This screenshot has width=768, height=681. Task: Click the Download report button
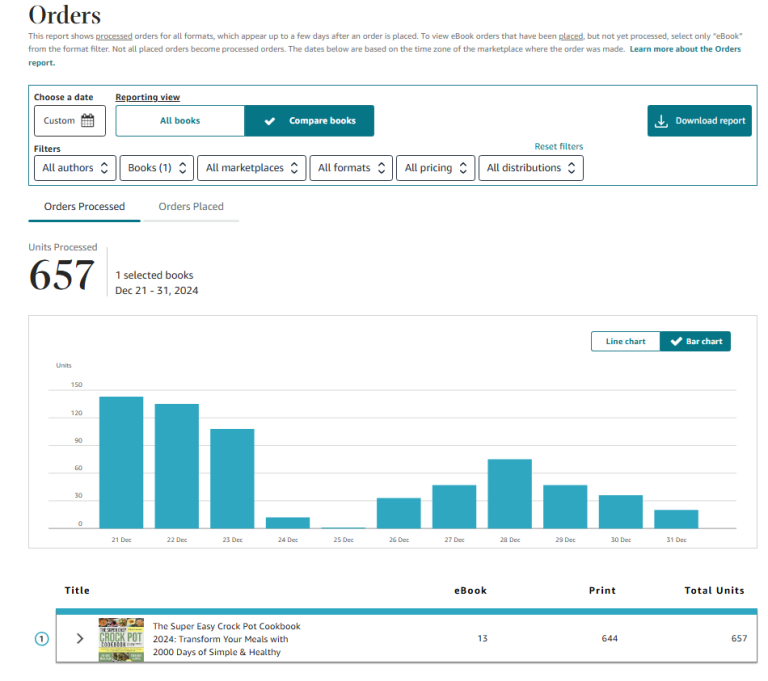[x=699, y=121]
